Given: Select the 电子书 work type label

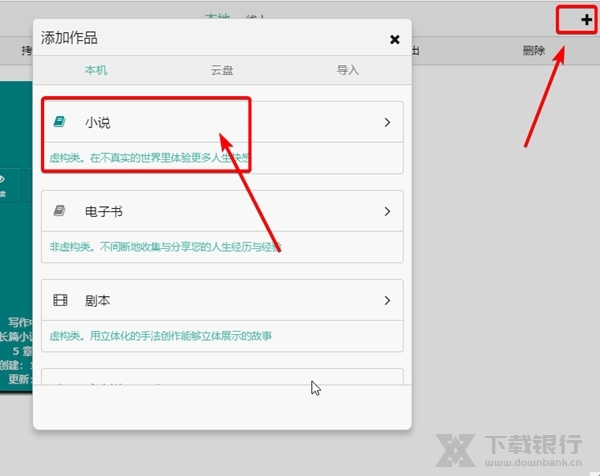Looking at the screenshot, I should (x=104, y=211).
